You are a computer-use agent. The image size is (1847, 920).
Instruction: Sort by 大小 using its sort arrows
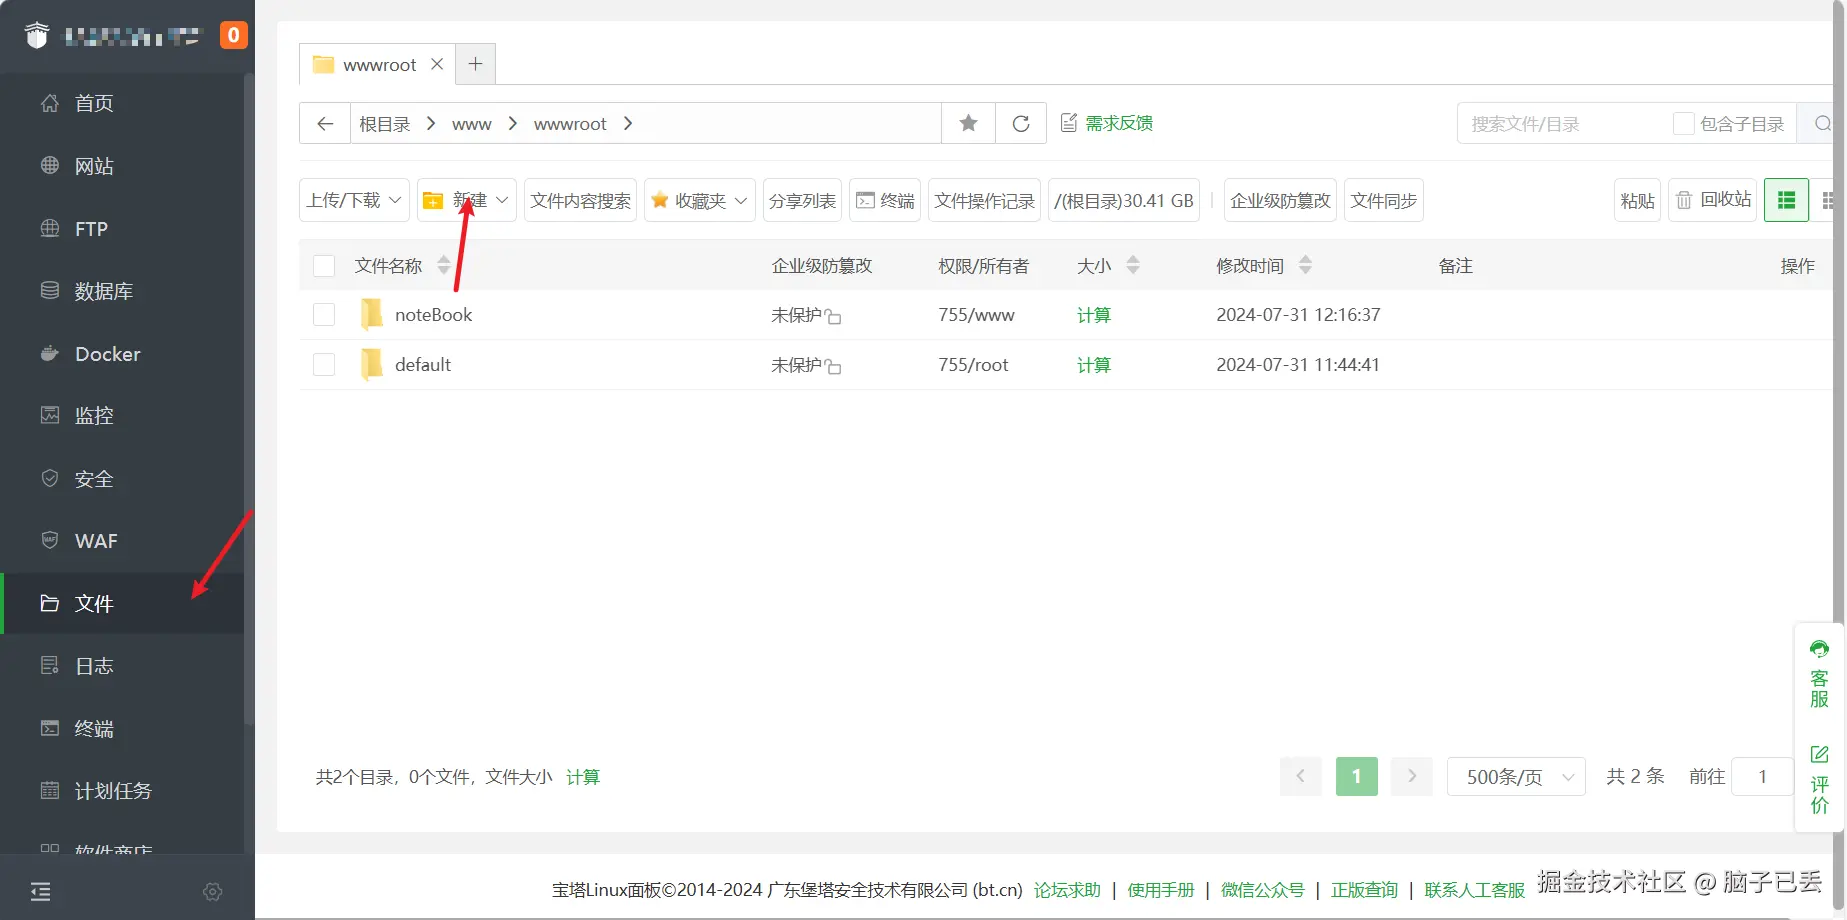(1133, 265)
